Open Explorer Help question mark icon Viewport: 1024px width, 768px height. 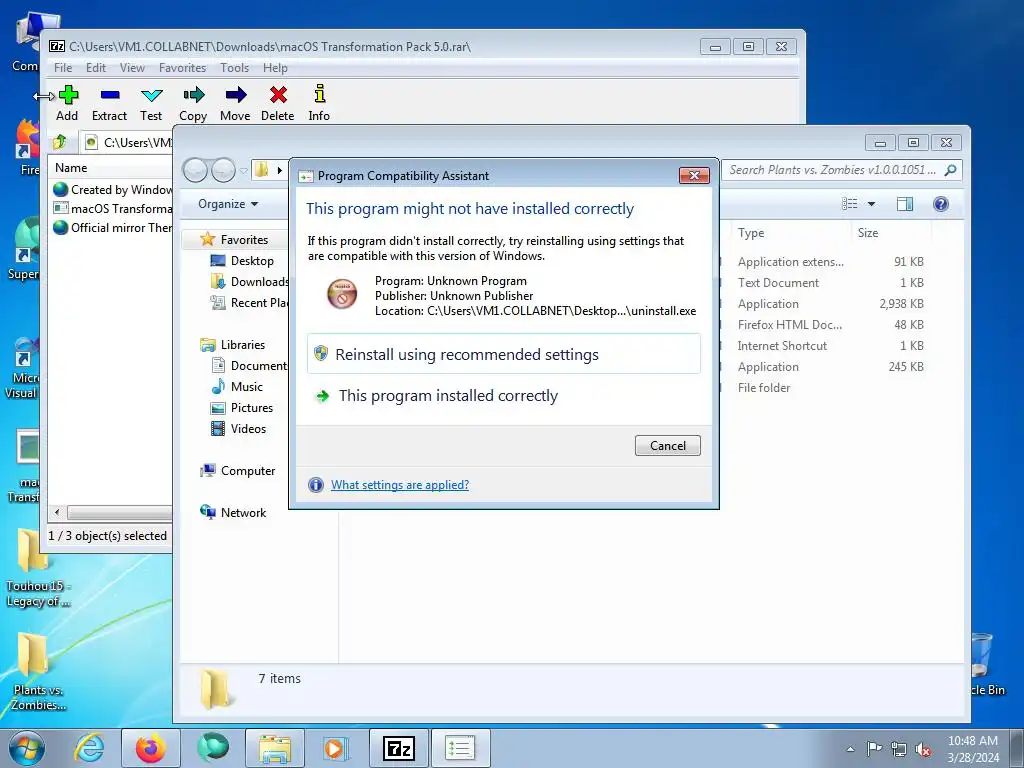tap(940, 204)
